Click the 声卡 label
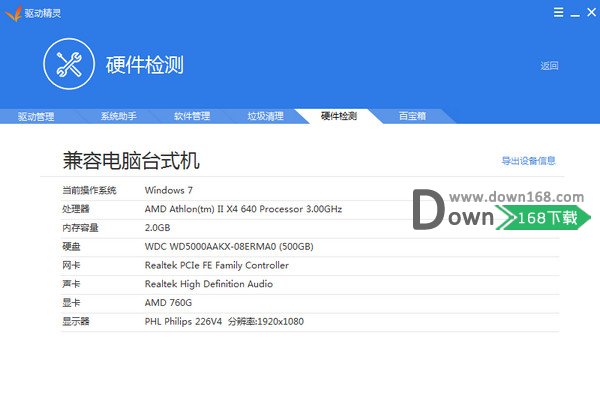 pyautogui.click(x=71, y=284)
